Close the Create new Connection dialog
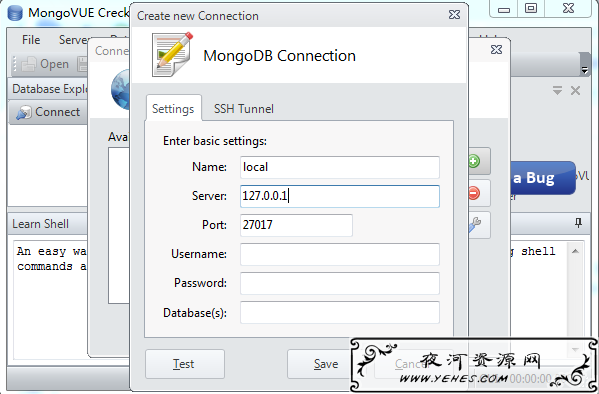 454,15
